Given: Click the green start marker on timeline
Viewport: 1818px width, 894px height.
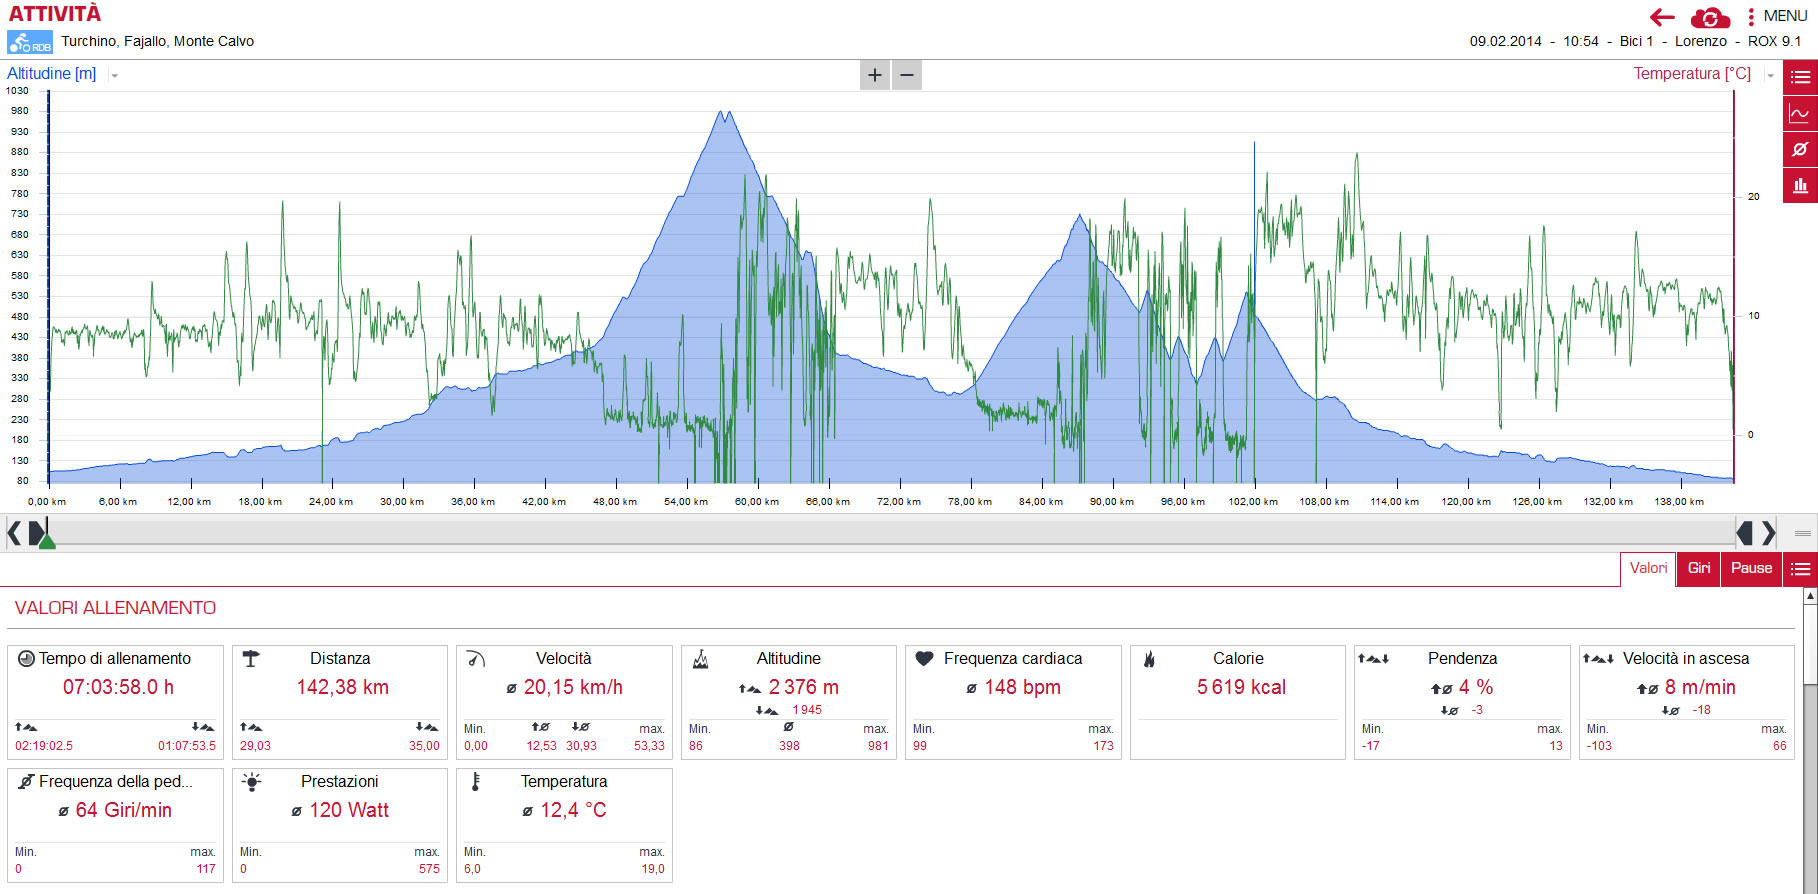Looking at the screenshot, I should point(46,540).
